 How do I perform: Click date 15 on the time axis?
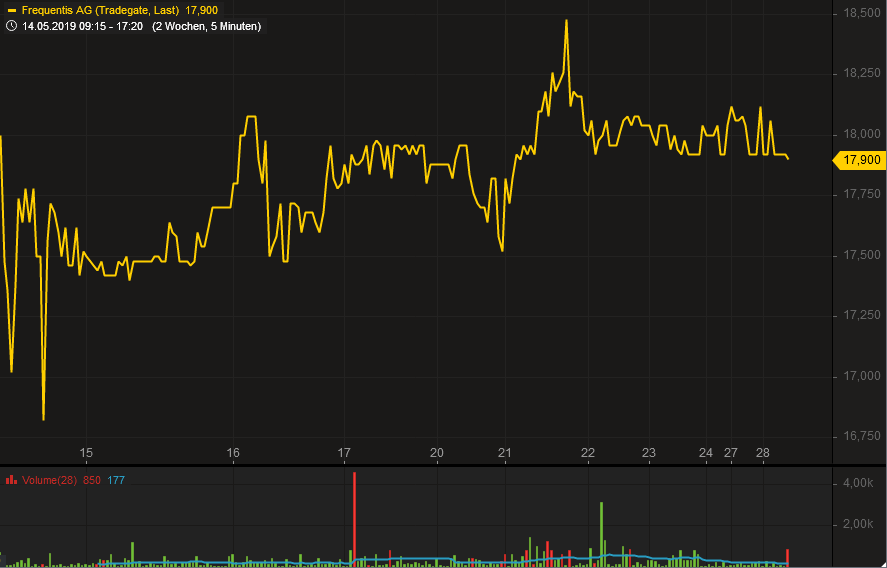point(86,453)
